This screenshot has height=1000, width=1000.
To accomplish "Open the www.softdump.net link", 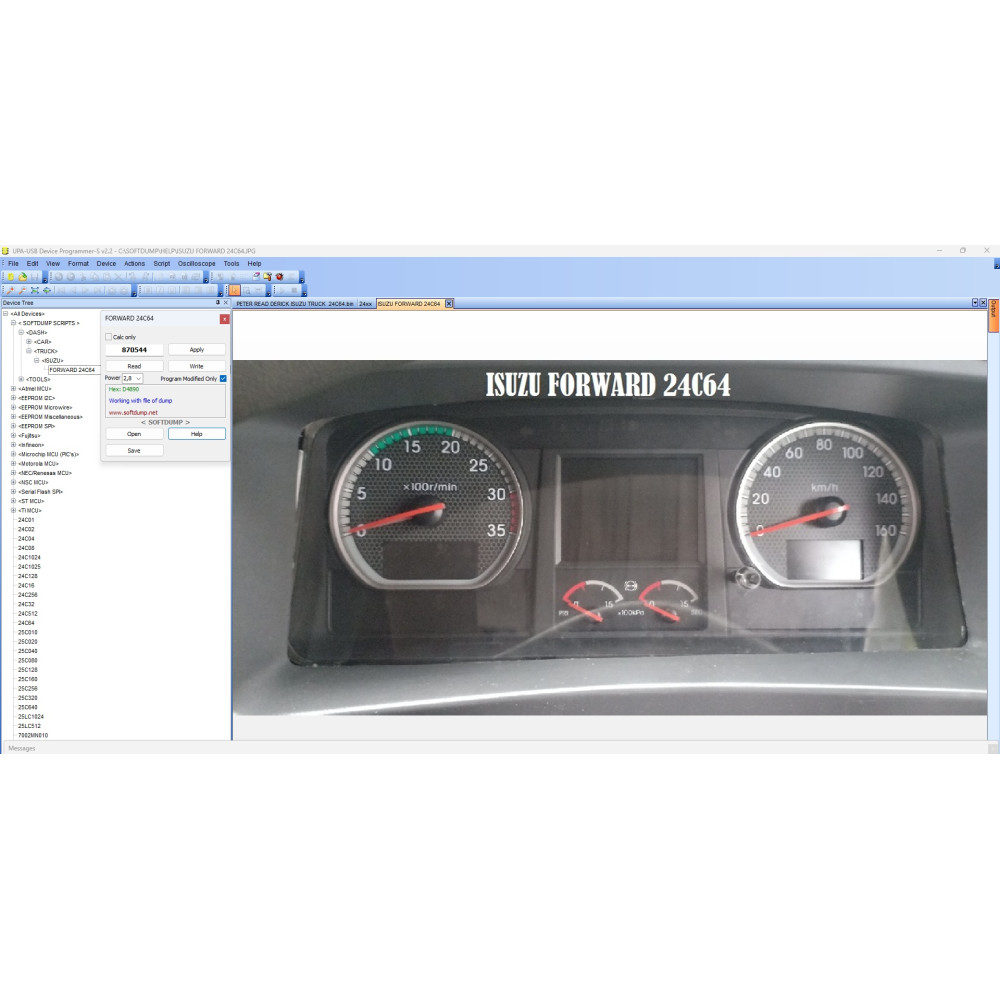I will point(133,413).
